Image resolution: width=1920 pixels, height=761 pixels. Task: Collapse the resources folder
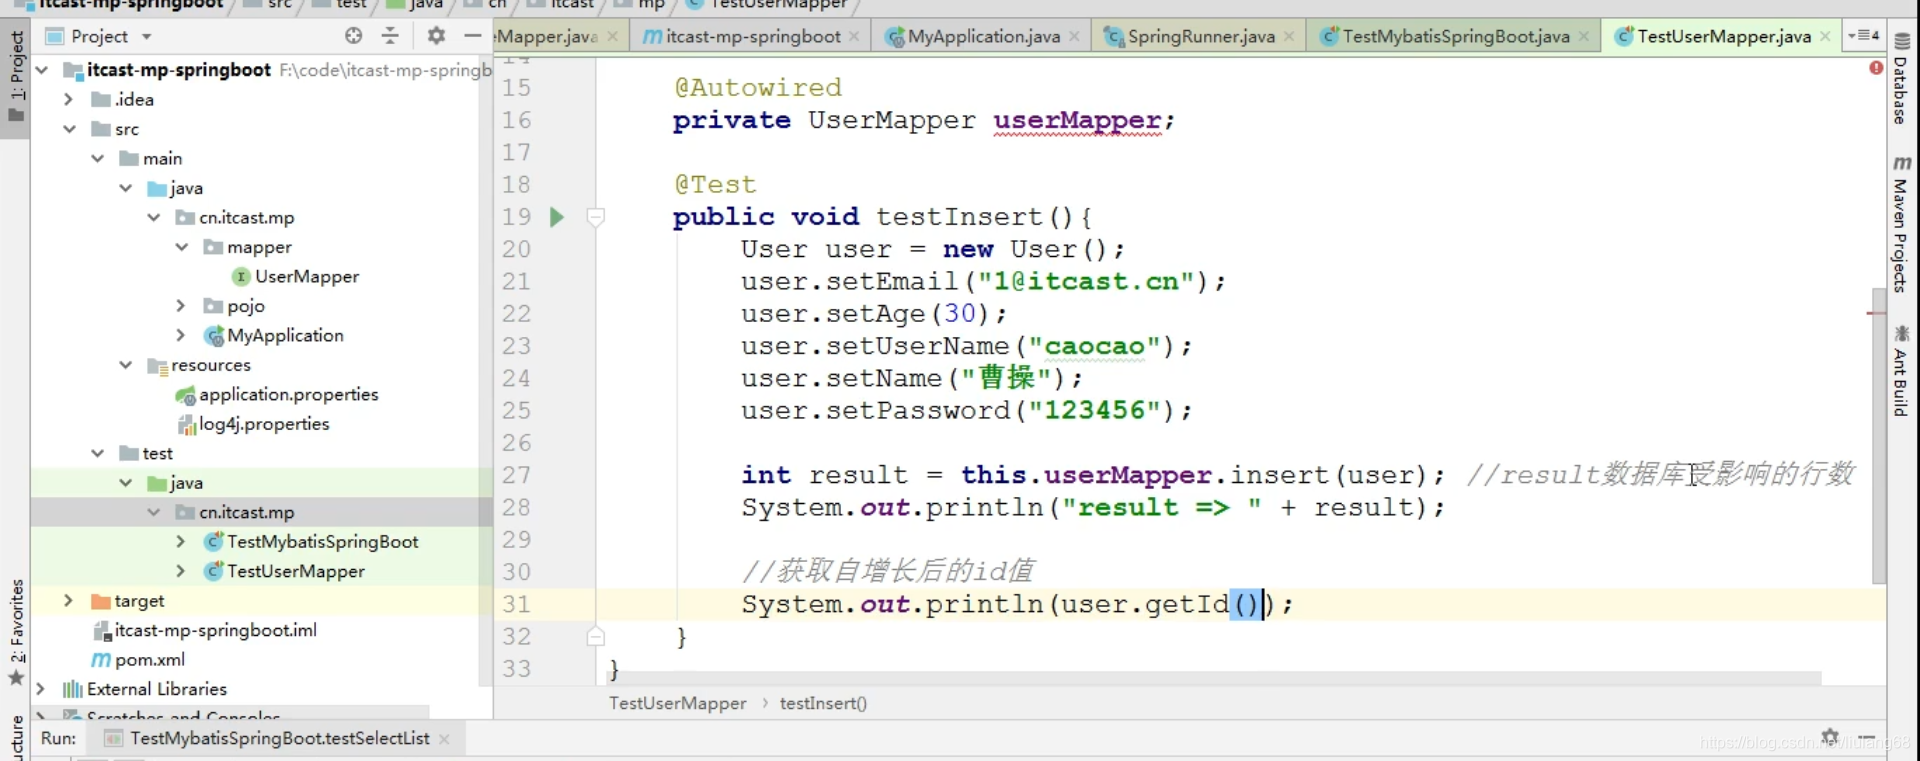125,365
